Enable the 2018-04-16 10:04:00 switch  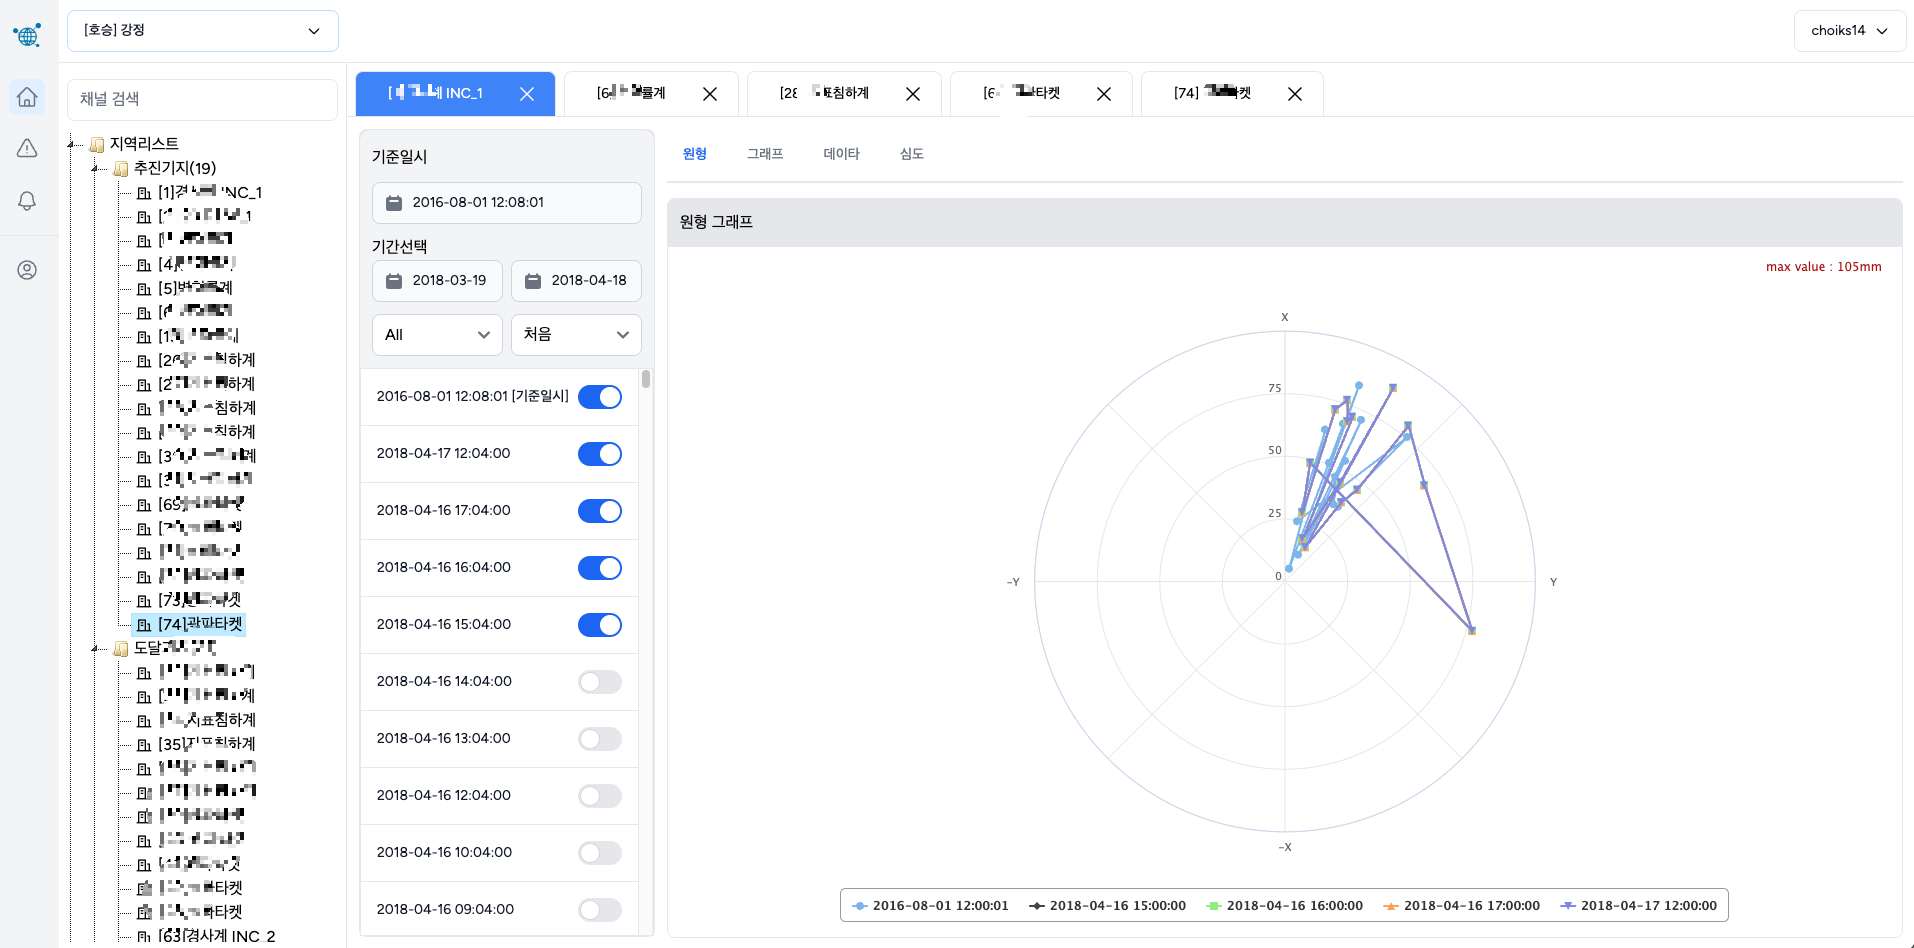(600, 853)
